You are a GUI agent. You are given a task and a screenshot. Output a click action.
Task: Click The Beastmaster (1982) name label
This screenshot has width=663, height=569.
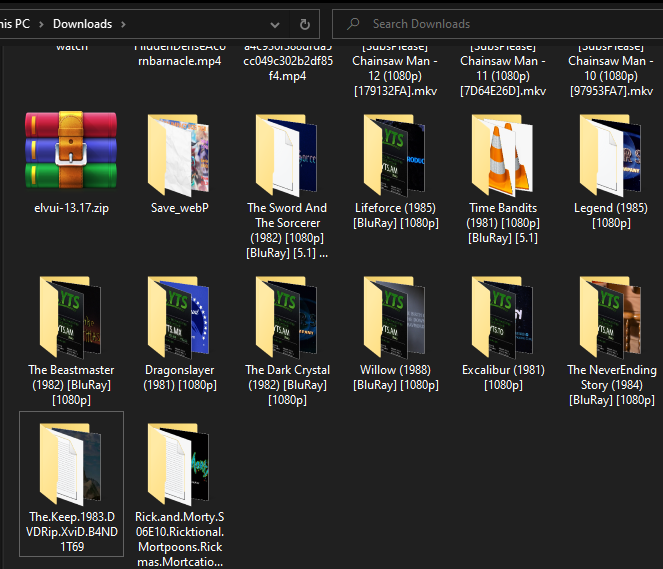click(71, 385)
